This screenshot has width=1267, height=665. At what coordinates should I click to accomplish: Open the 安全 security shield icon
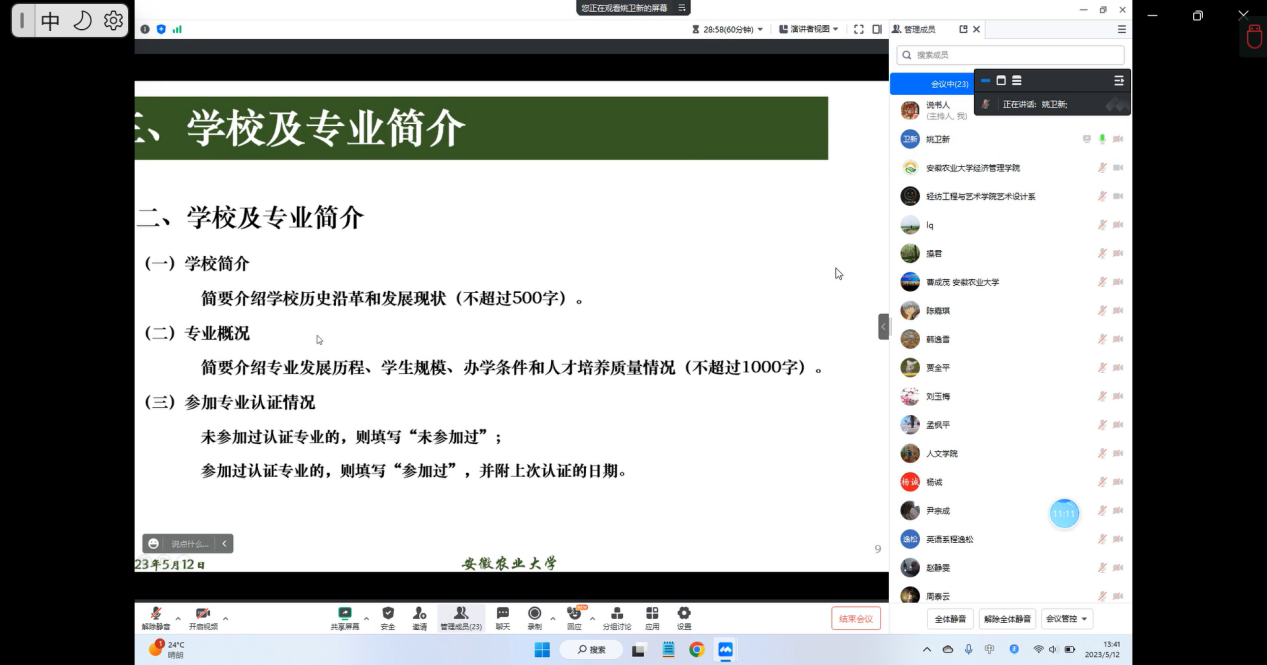tap(388, 617)
